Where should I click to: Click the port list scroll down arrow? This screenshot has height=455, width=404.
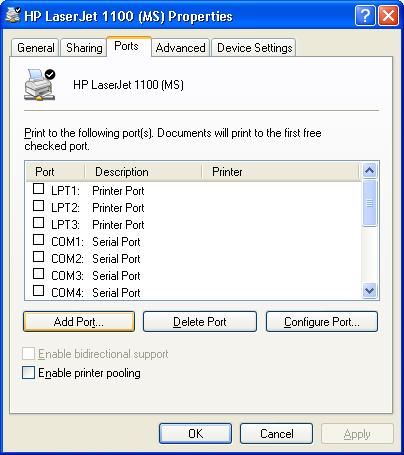click(x=369, y=291)
